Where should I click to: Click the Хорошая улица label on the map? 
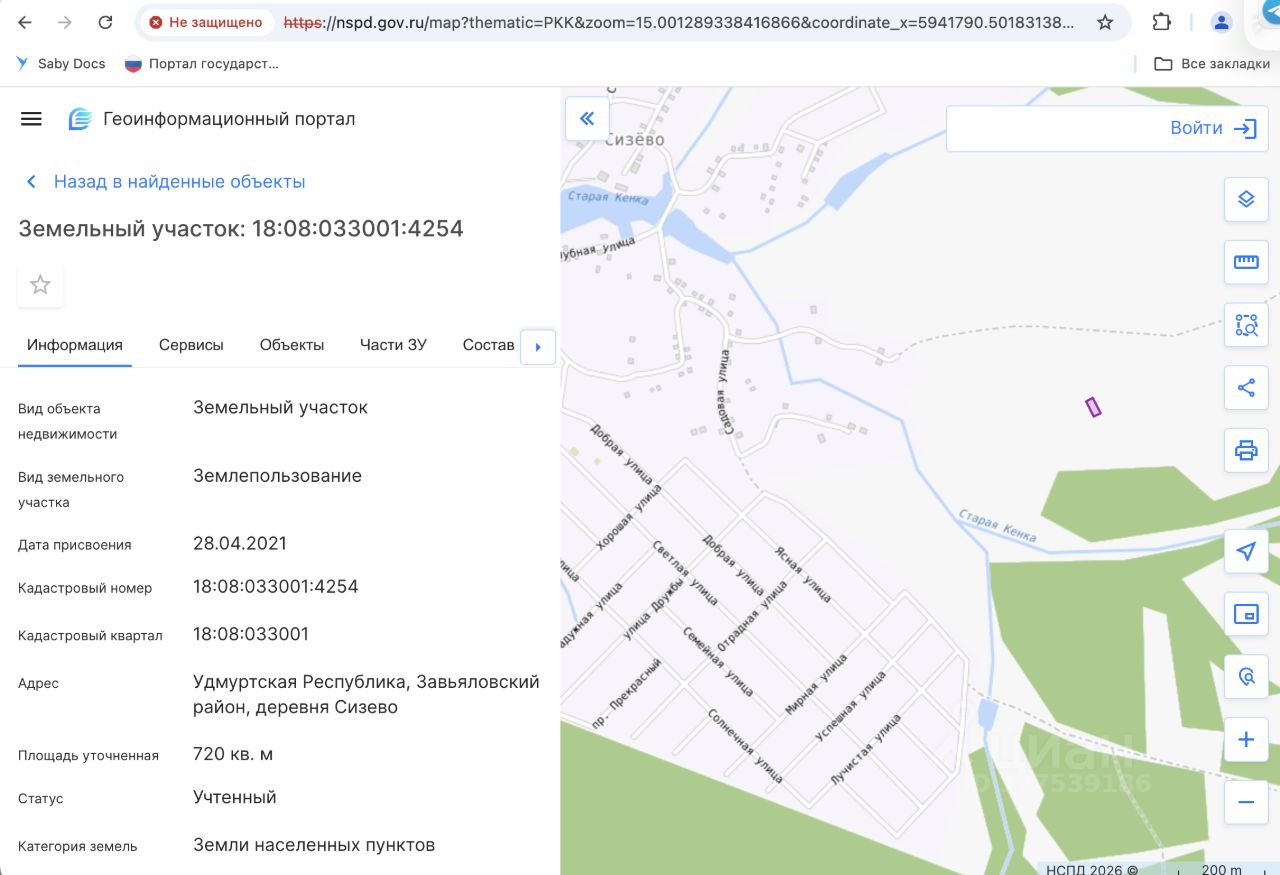[x=628, y=517]
